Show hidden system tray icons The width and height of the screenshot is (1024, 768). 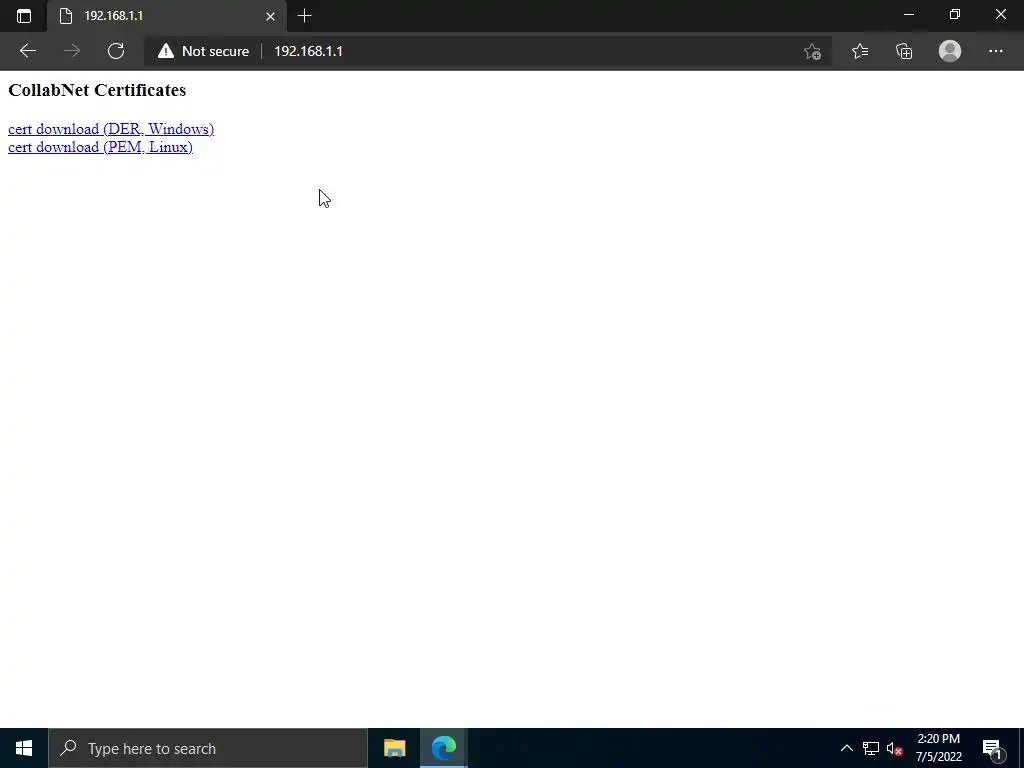[x=846, y=748]
